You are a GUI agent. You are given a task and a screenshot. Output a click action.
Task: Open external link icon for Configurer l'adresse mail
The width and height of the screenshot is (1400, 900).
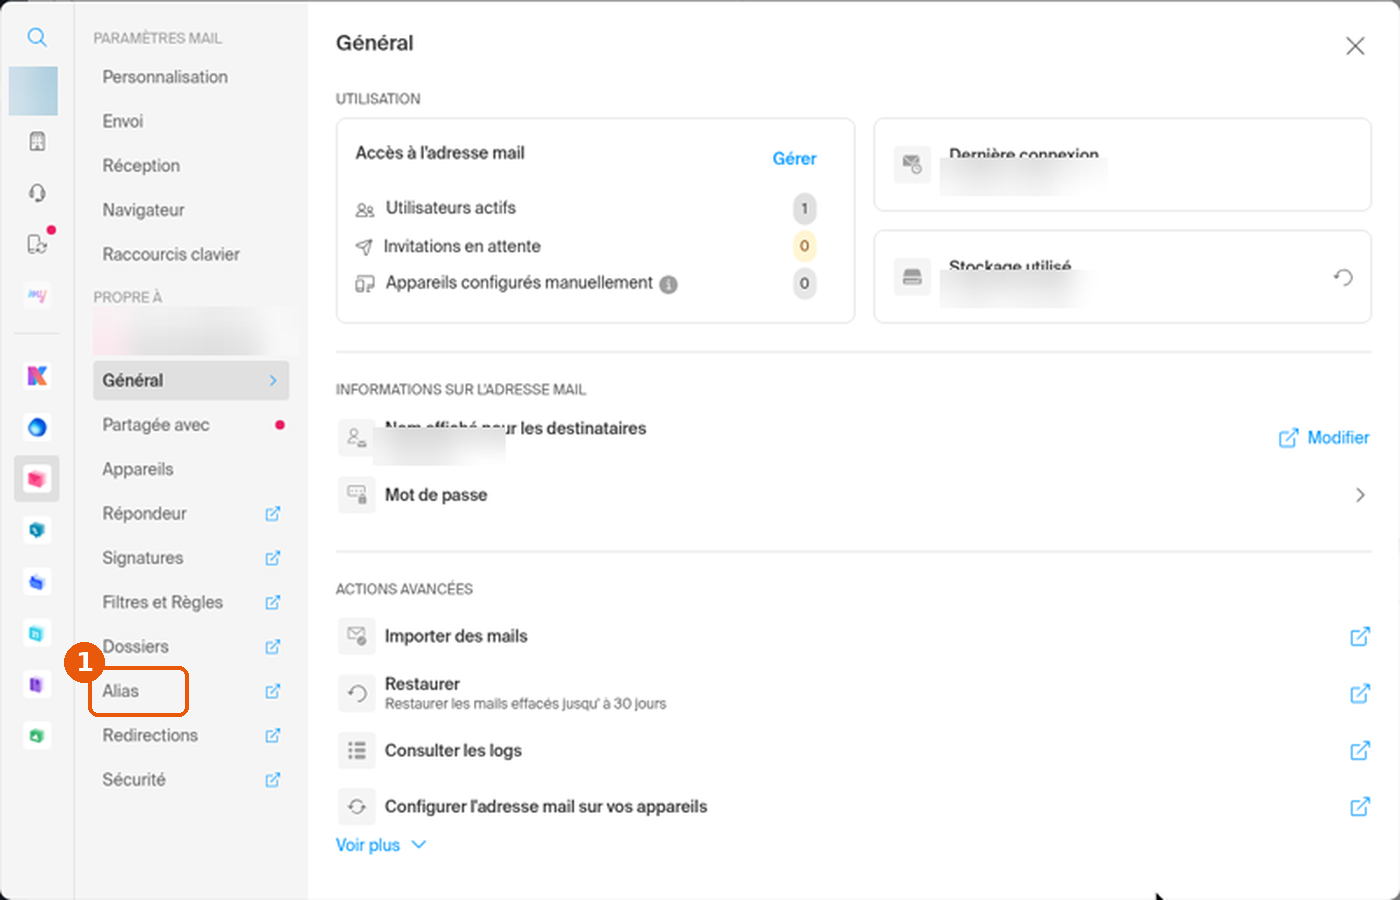(1360, 807)
